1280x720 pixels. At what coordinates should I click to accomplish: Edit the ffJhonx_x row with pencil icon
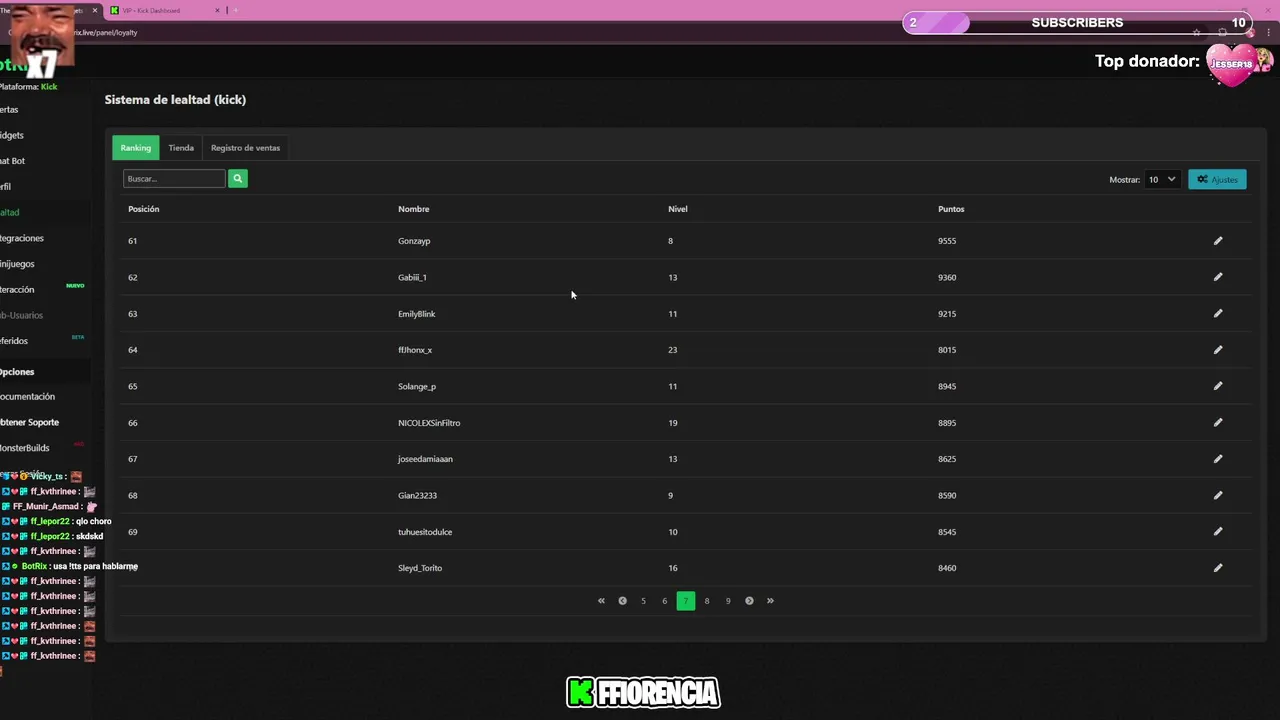[x=1218, y=350]
